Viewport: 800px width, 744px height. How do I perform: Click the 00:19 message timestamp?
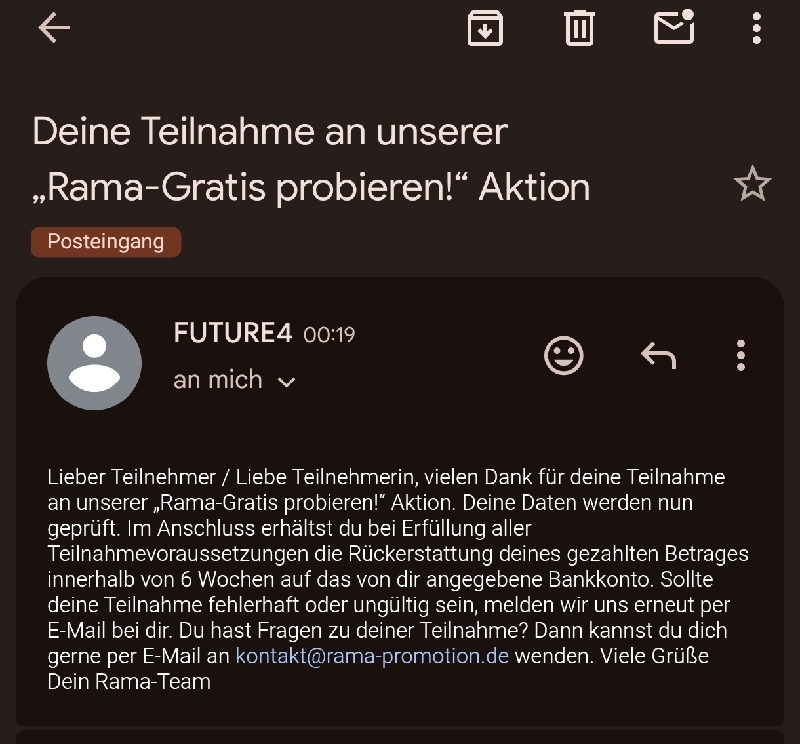[x=329, y=335]
